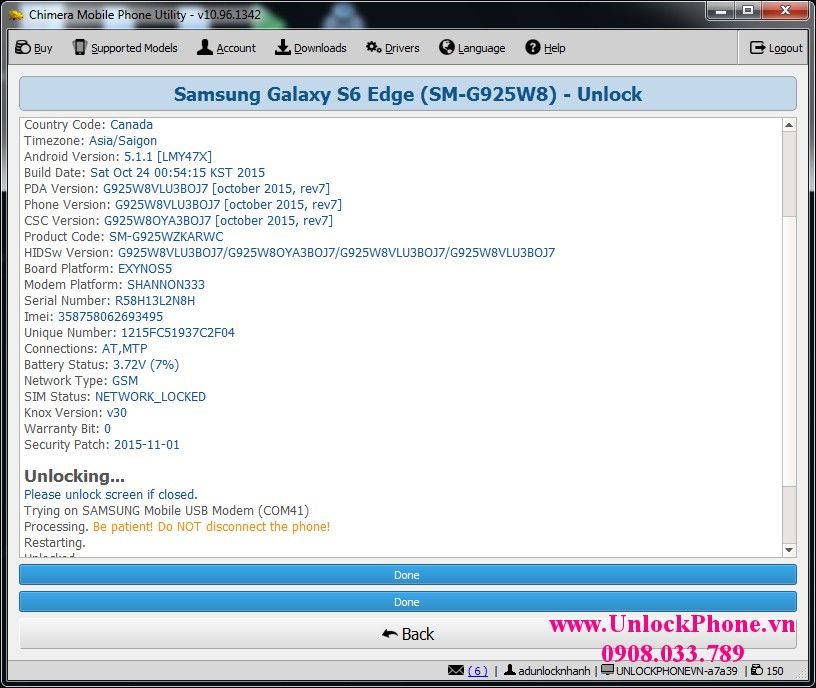Click the Language globe icon

(447, 48)
